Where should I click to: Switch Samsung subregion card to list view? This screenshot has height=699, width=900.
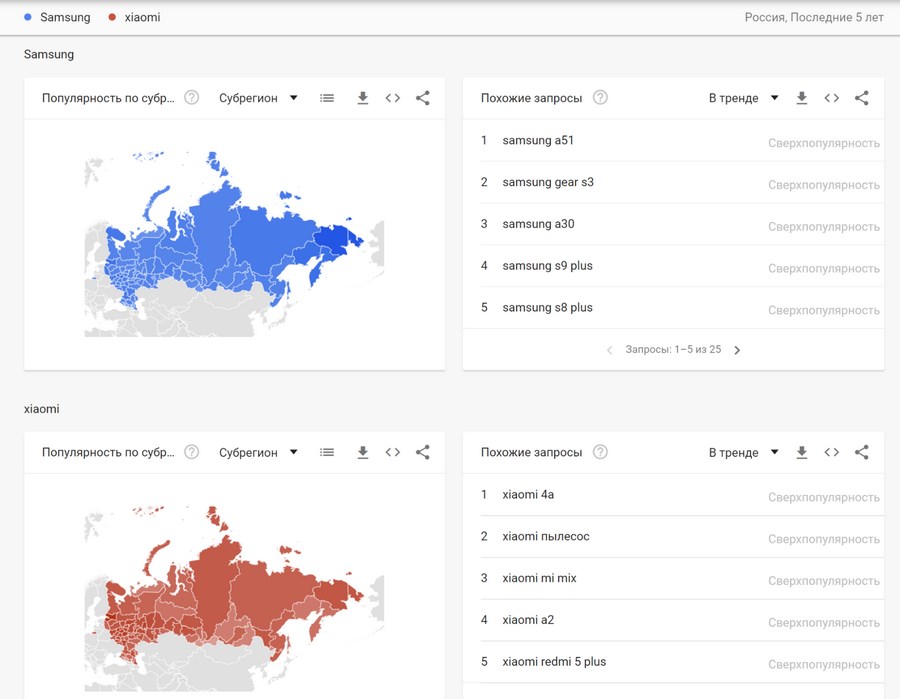coord(327,98)
